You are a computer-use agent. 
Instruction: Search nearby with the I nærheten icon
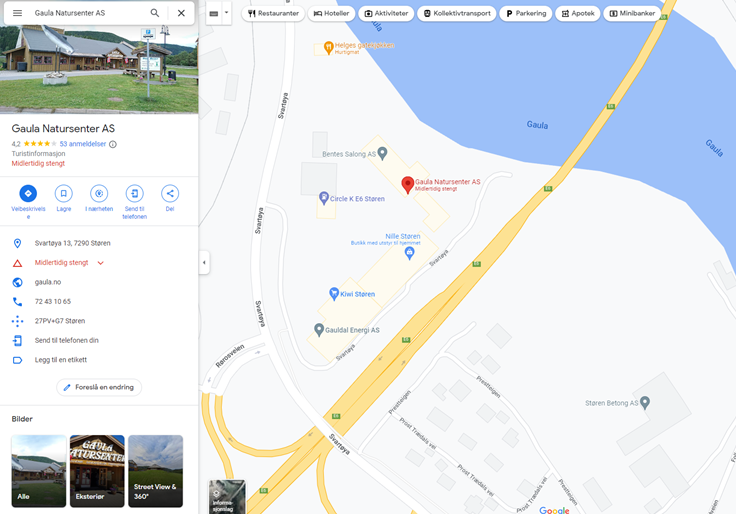[99, 193]
